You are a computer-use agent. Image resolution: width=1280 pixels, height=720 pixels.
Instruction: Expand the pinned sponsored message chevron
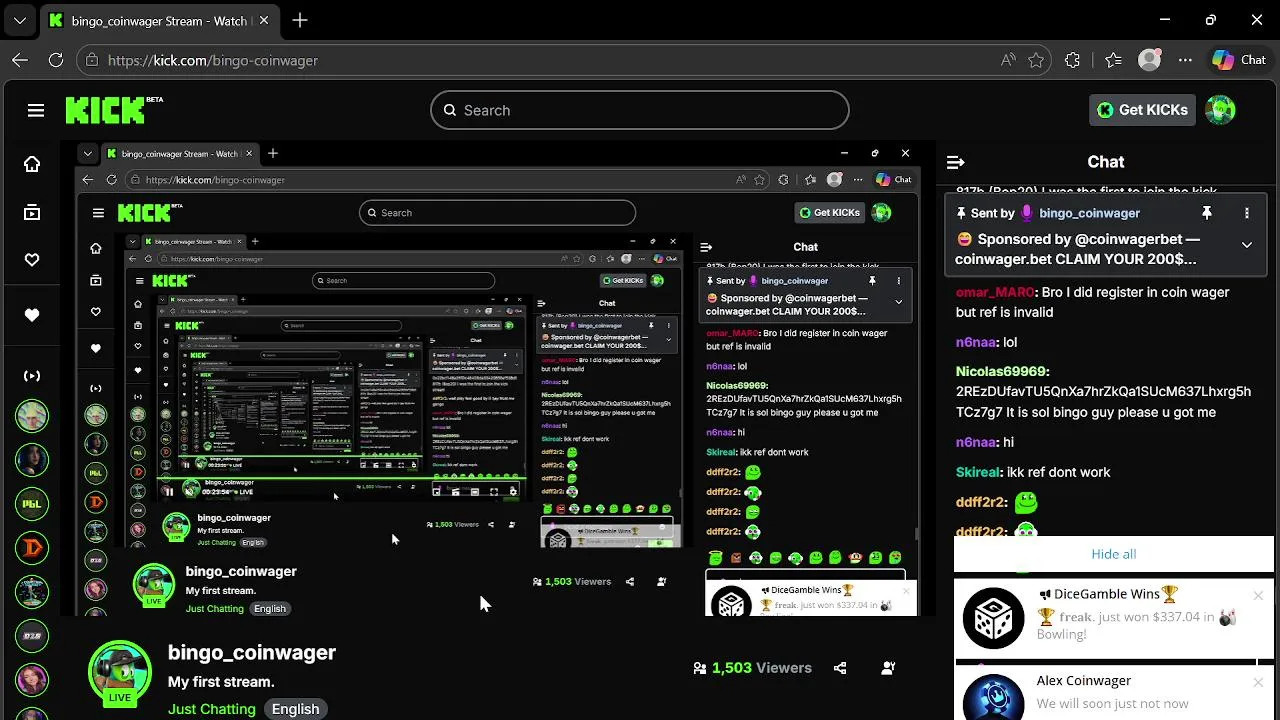1247,245
